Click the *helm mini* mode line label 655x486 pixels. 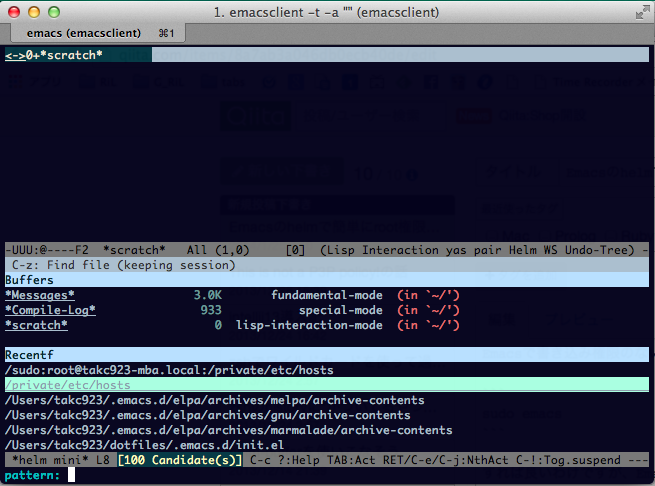[50, 460]
